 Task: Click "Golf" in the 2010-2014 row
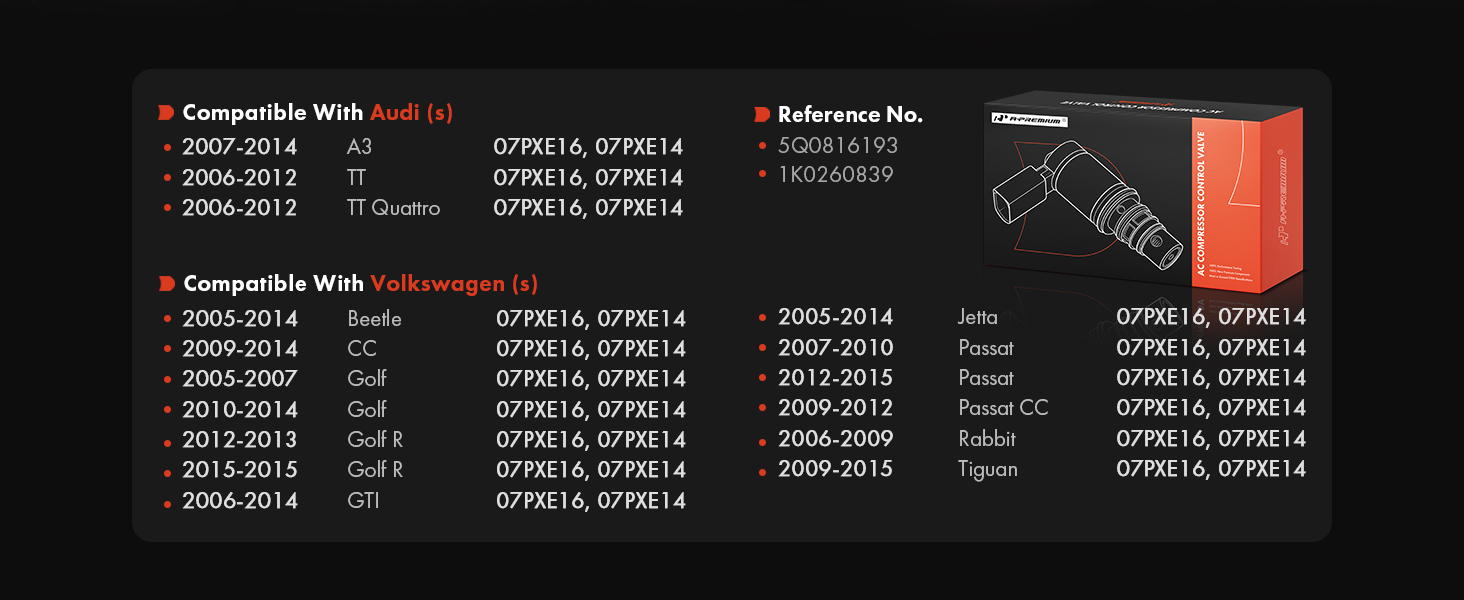367,410
